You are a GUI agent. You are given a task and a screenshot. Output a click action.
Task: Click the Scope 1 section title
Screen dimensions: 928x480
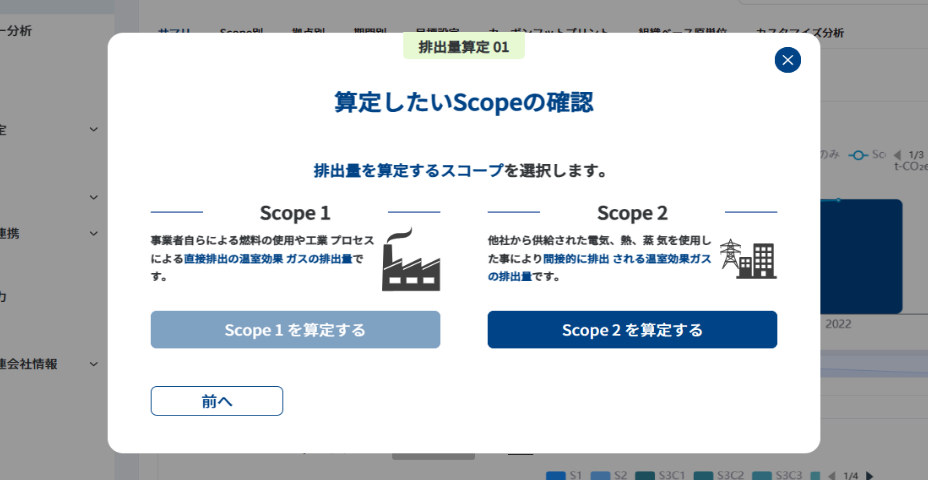pyautogui.click(x=295, y=212)
